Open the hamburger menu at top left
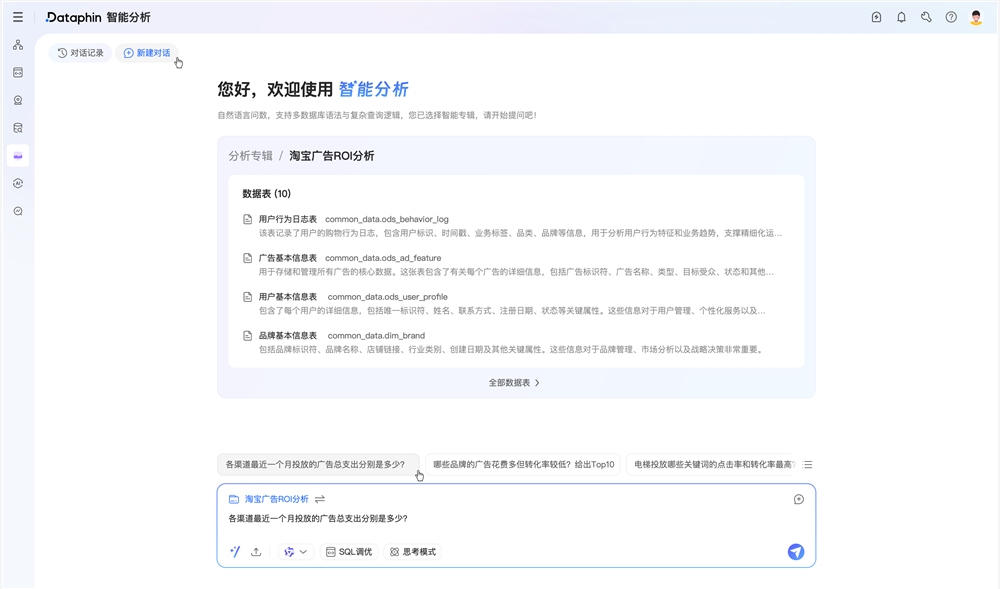 coord(18,17)
